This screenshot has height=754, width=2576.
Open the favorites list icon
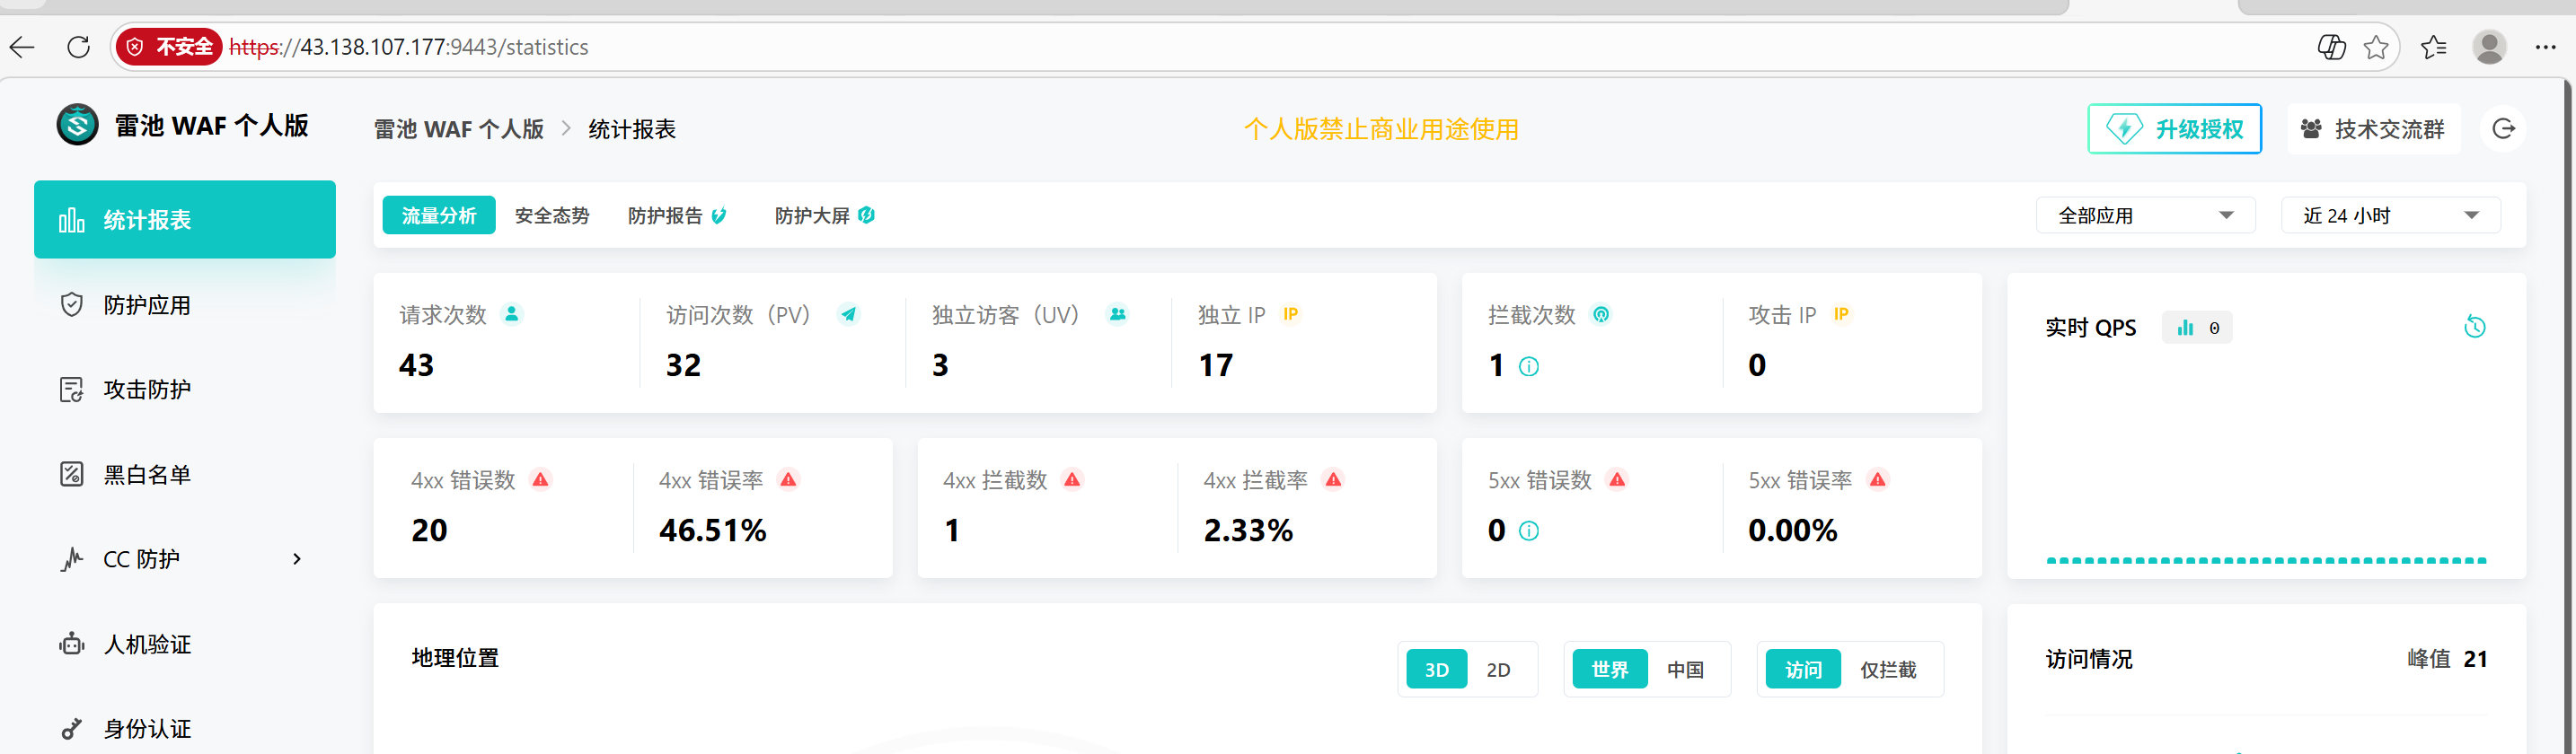(x=2433, y=47)
